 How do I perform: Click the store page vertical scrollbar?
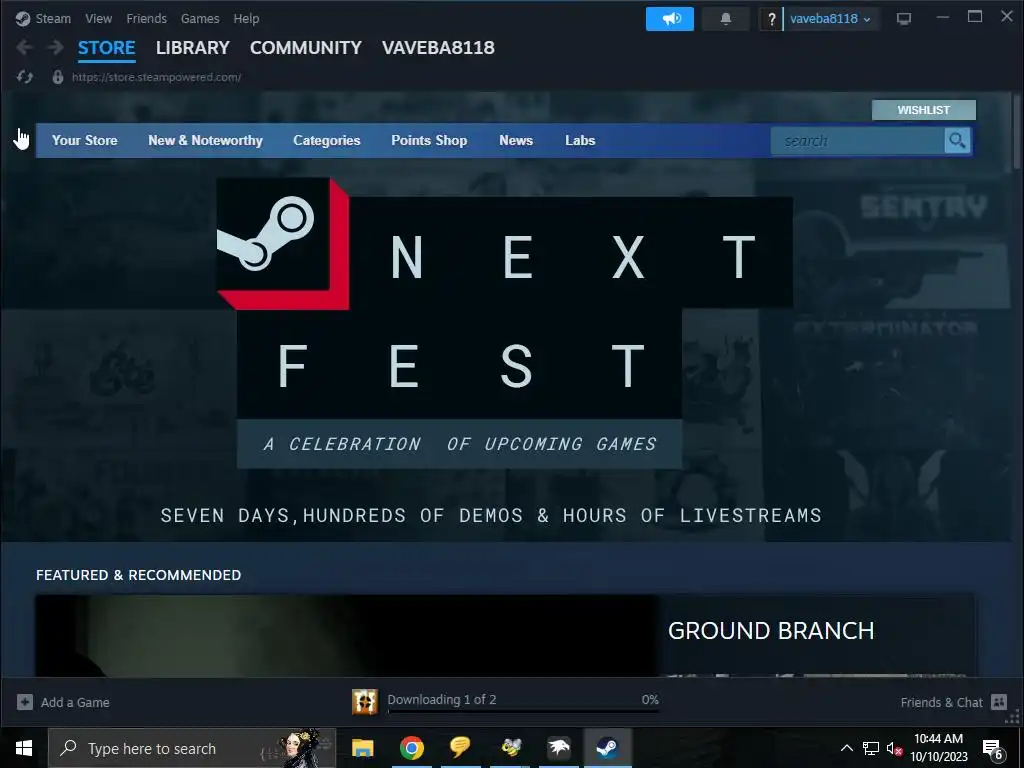(x=1016, y=132)
